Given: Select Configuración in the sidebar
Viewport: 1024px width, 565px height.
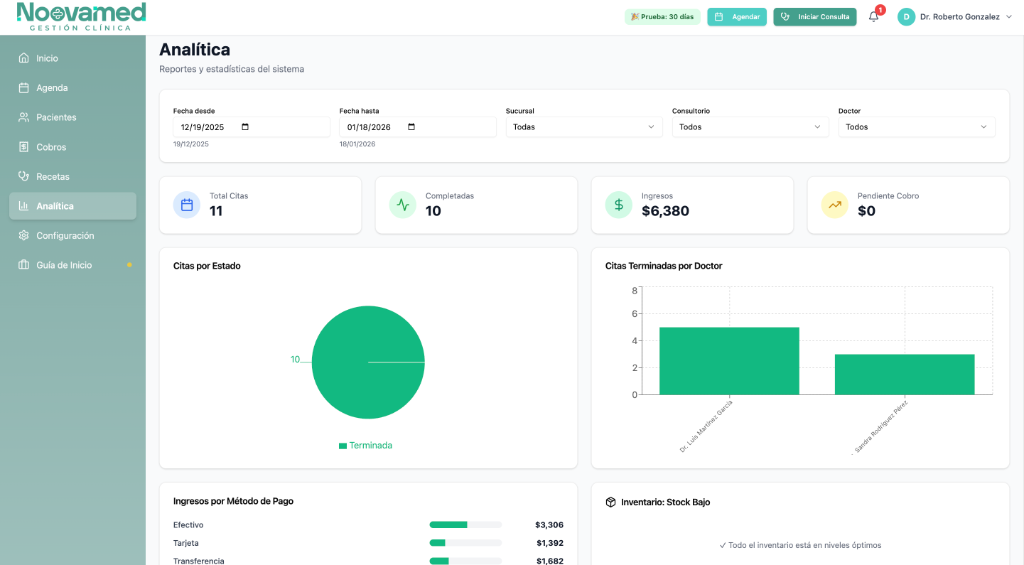Looking at the screenshot, I should pos(72,235).
